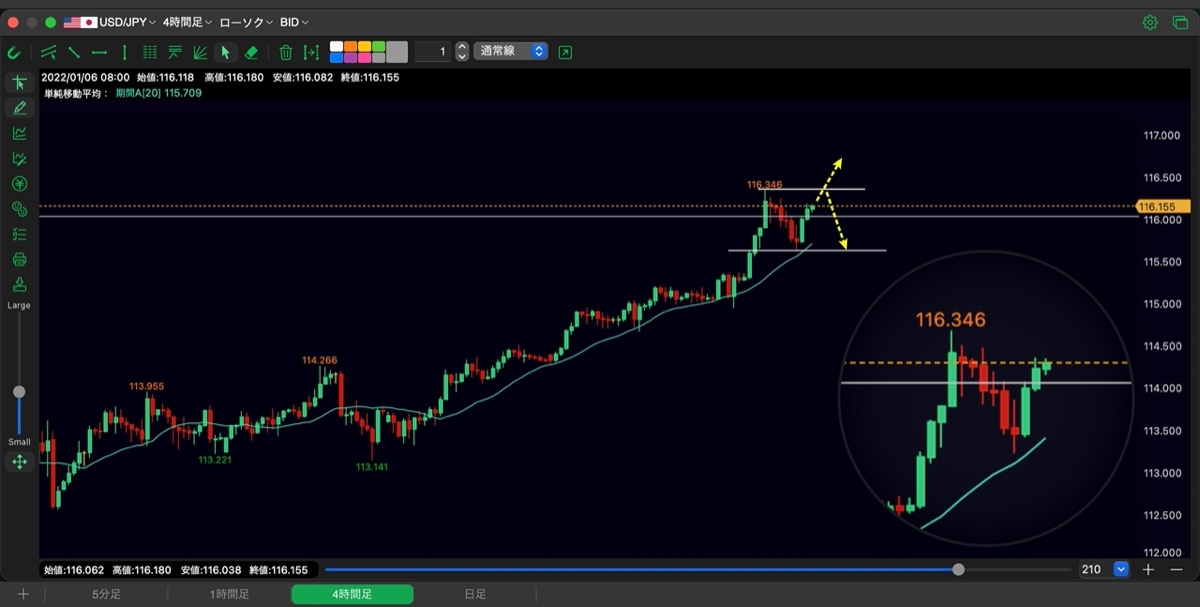
Task: Open chart settings gear icon
Action: coord(1150,22)
